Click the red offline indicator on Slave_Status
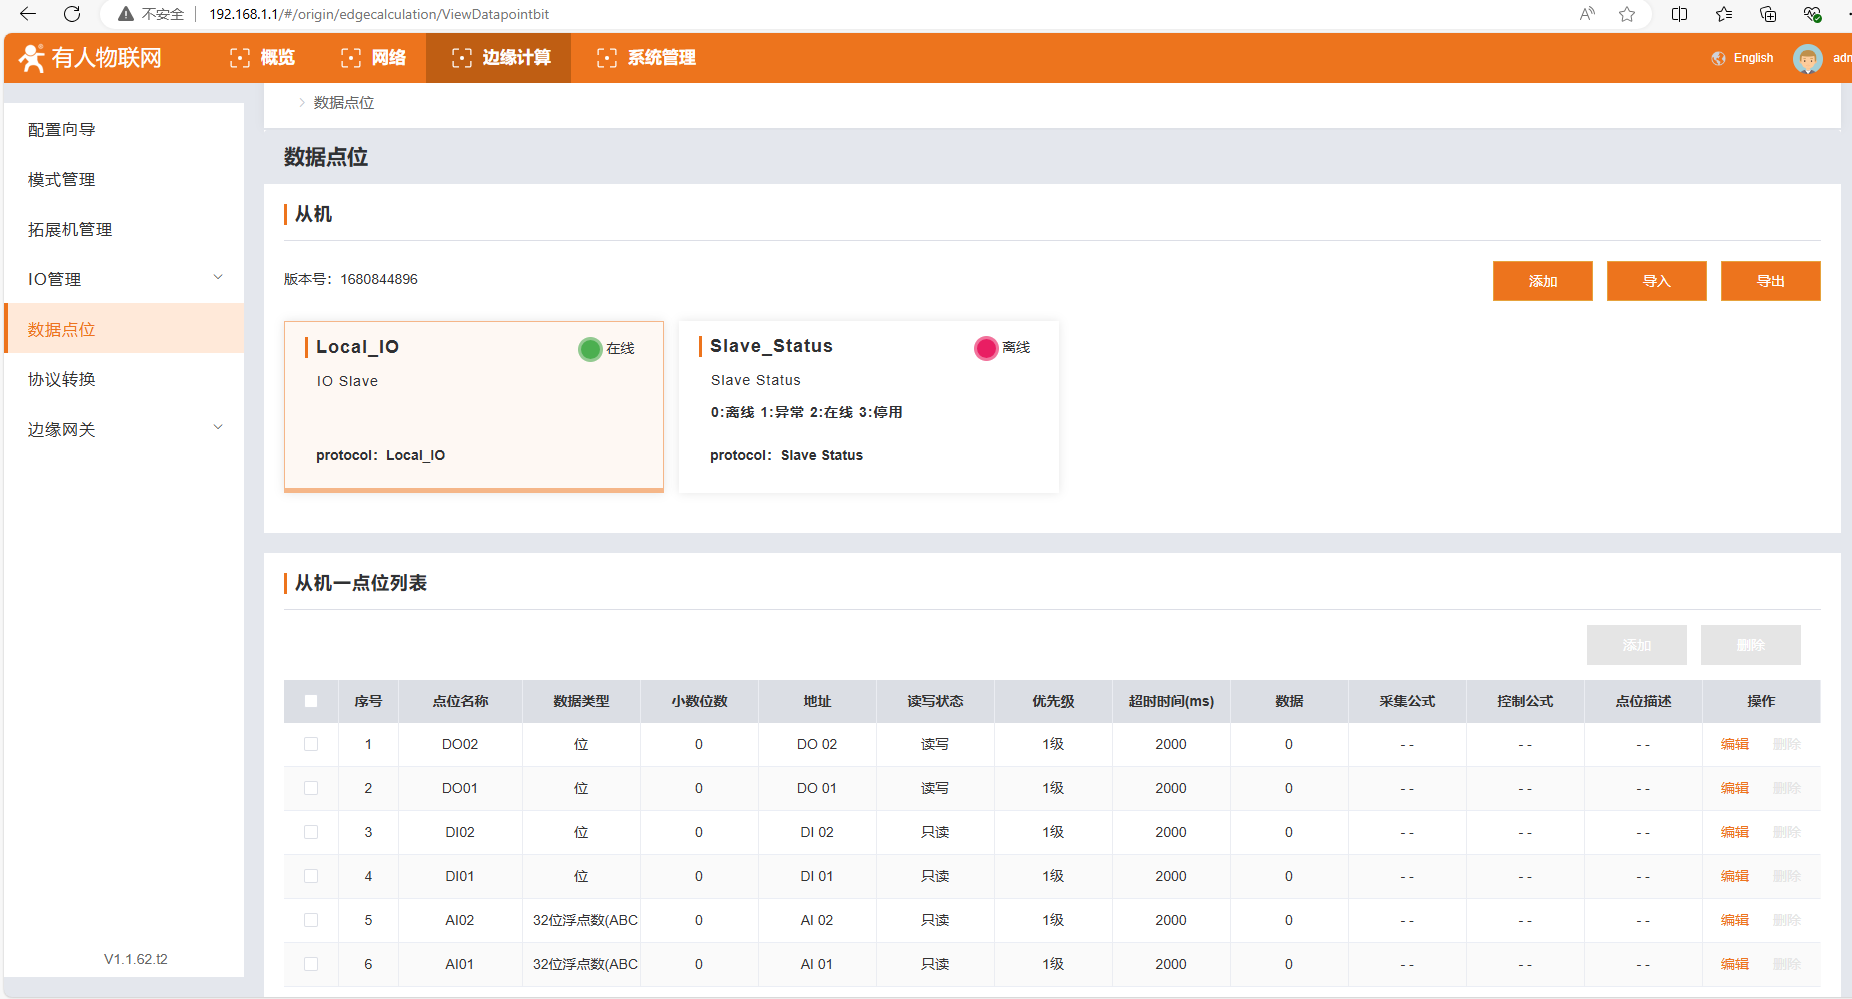This screenshot has width=1852, height=999. click(x=986, y=348)
